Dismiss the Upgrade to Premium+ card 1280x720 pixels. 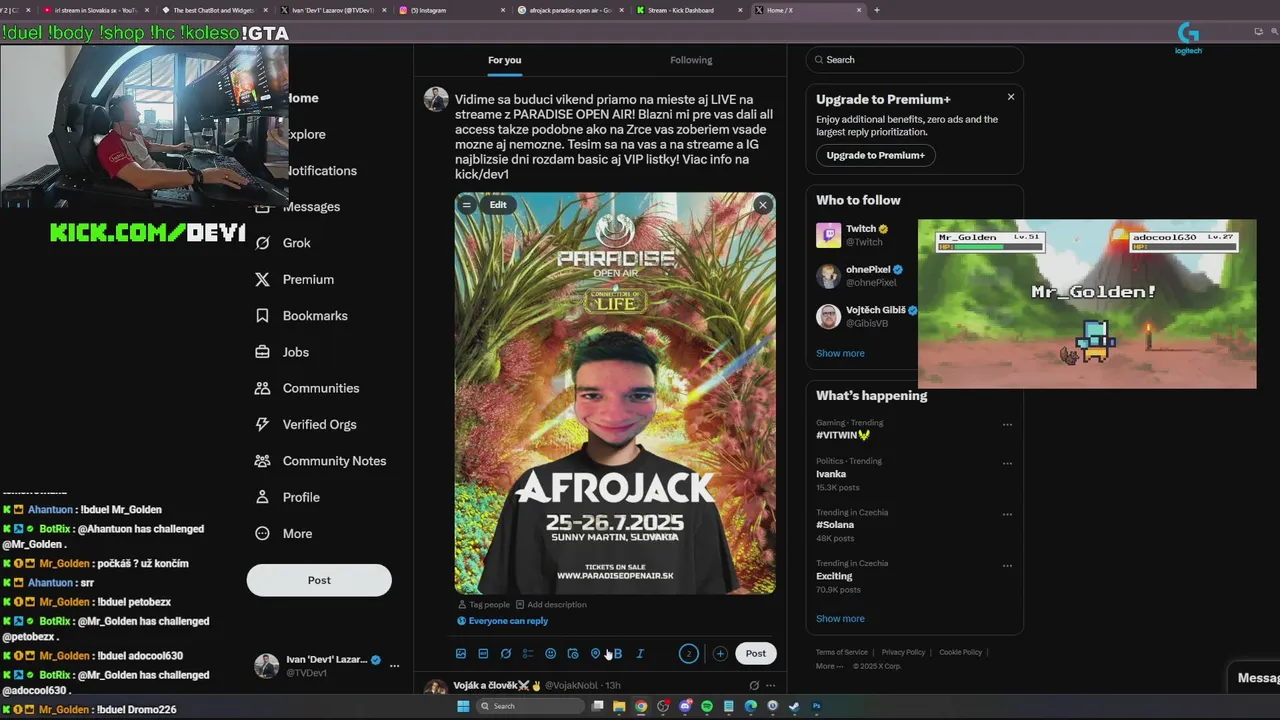(1011, 97)
